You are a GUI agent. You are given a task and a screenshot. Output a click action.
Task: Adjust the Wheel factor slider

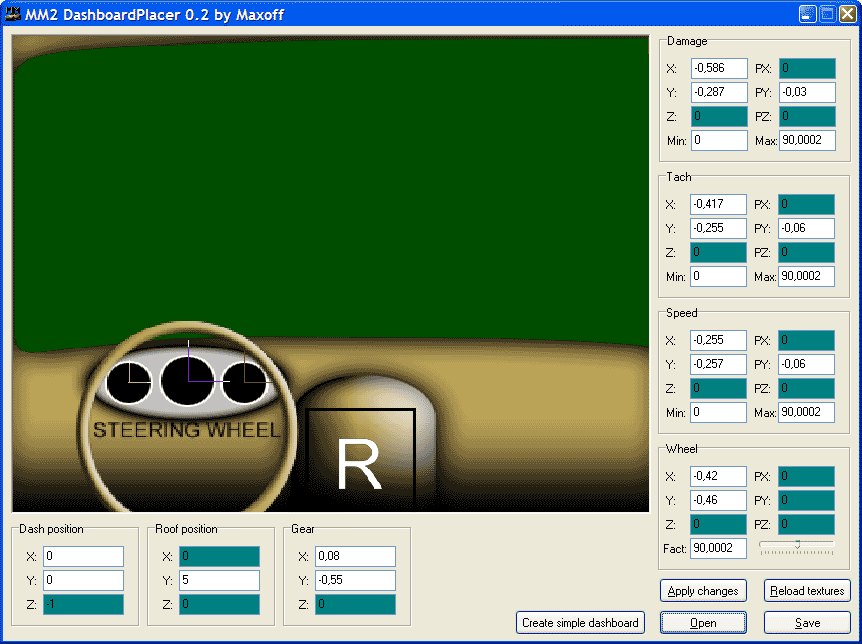pos(797,545)
